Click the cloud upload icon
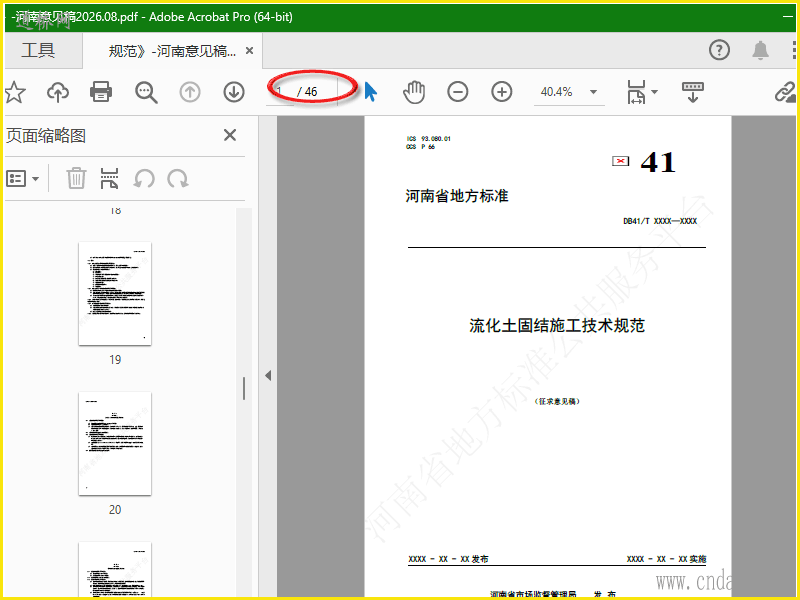The image size is (800, 600). (58, 92)
